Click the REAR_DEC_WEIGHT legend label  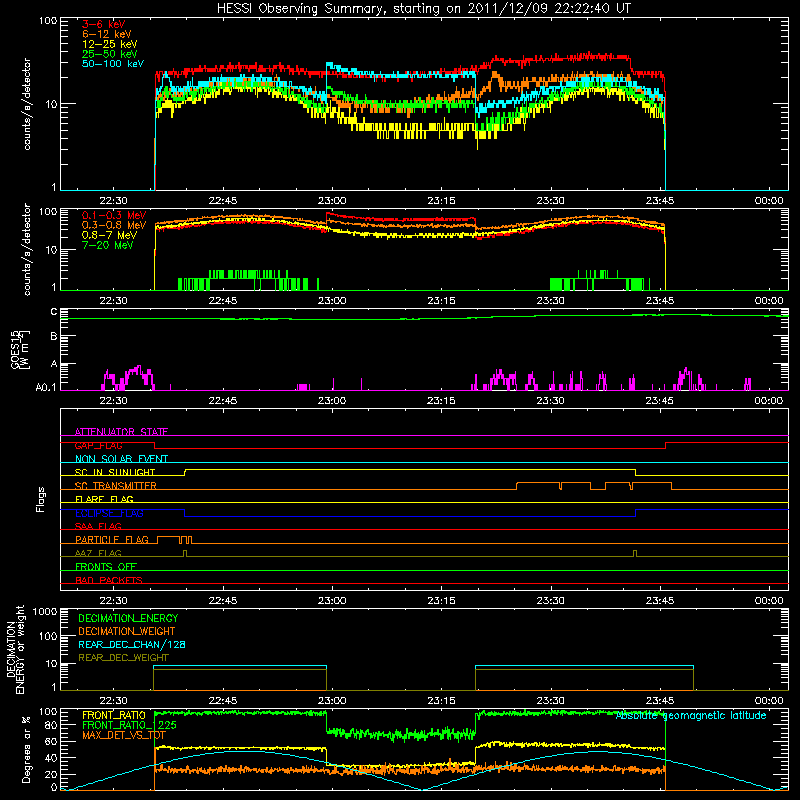[x=123, y=658]
